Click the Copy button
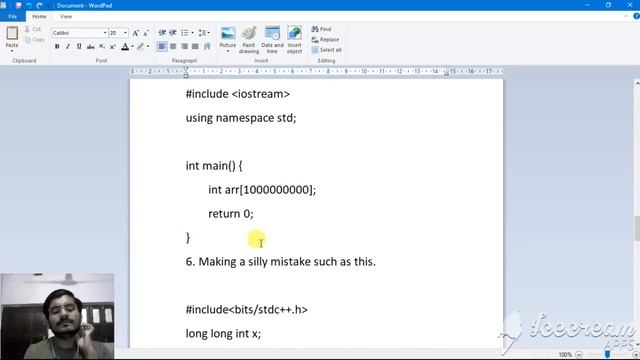Image resolution: width=640 pixels, height=360 pixels. [x=34, y=40]
